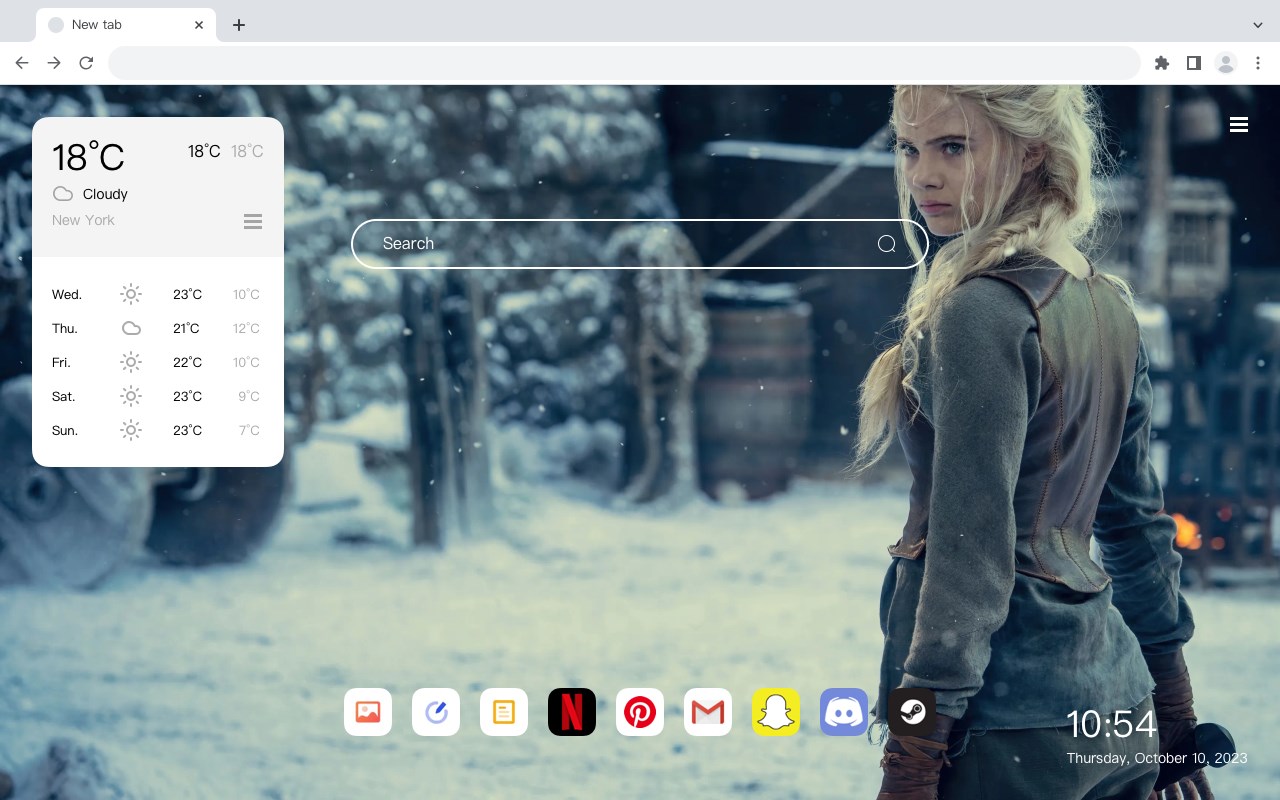This screenshot has width=1280, height=800.
Task: Click the 10:54 clock display
Action: (x=1111, y=724)
